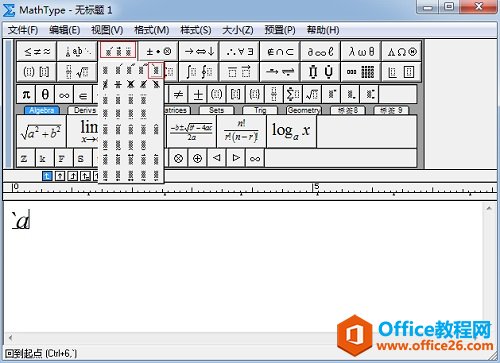Open the operator symbols palette (±•⊗)
500x363 pixels.
[159, 51]
